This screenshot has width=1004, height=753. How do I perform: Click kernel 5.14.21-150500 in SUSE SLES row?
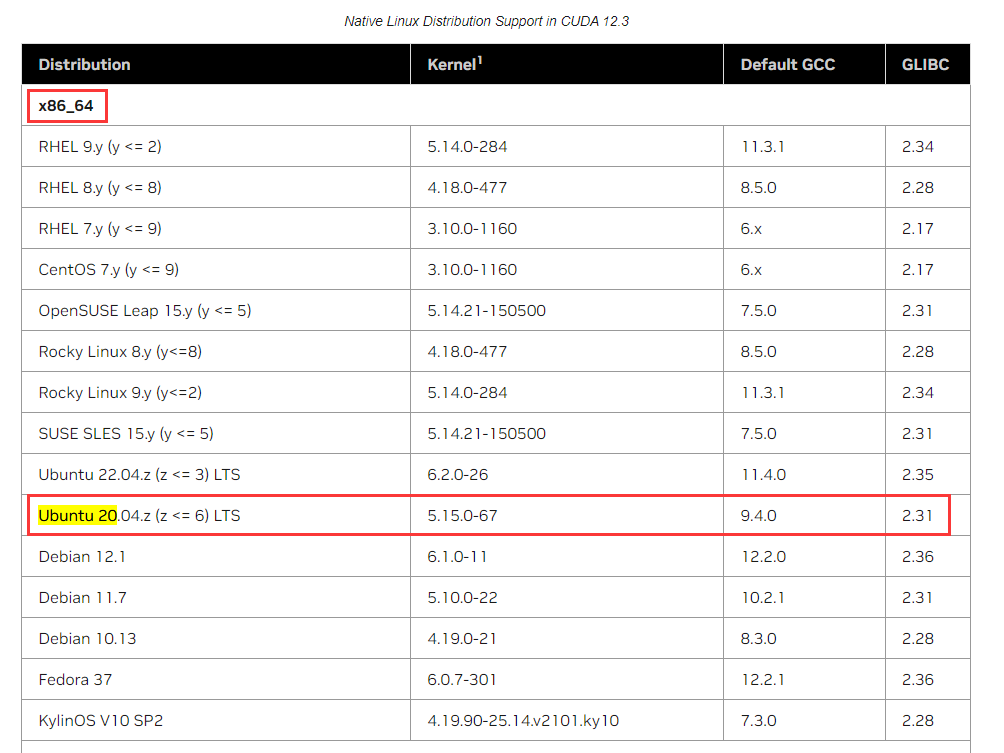click(x=487, y=433)
